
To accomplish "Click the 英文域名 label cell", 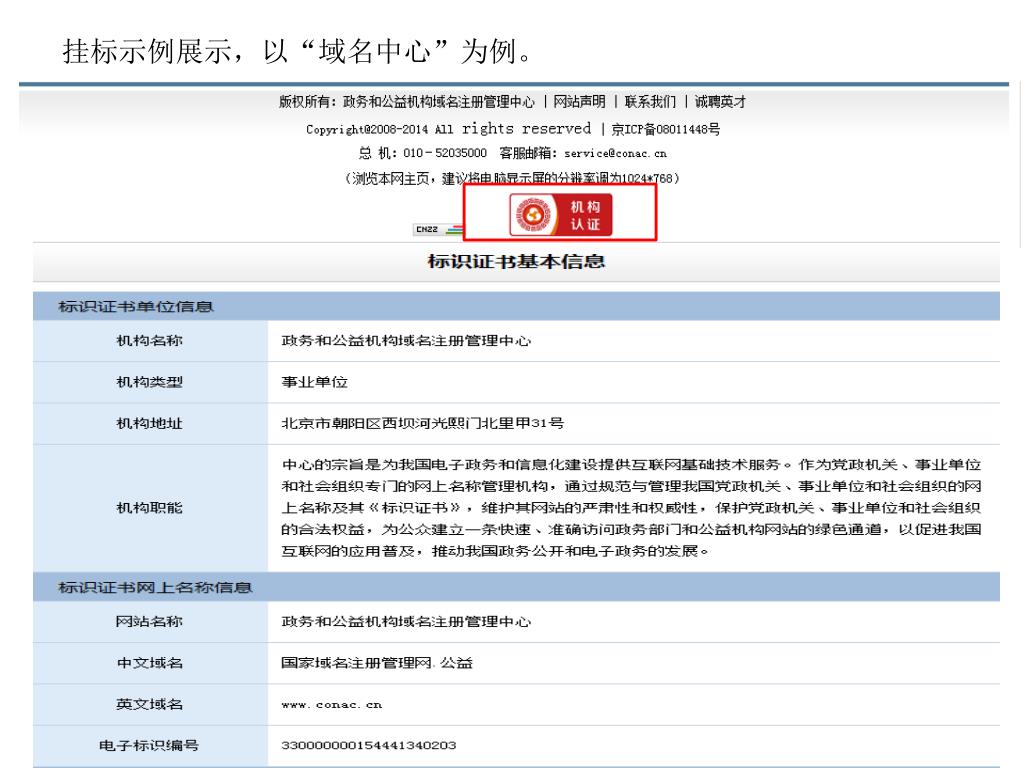I will [x=150, y=704].
